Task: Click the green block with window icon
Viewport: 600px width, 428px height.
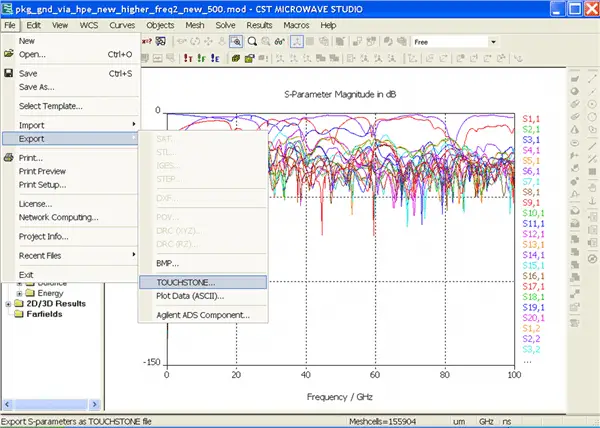Action: click(249, 59)
